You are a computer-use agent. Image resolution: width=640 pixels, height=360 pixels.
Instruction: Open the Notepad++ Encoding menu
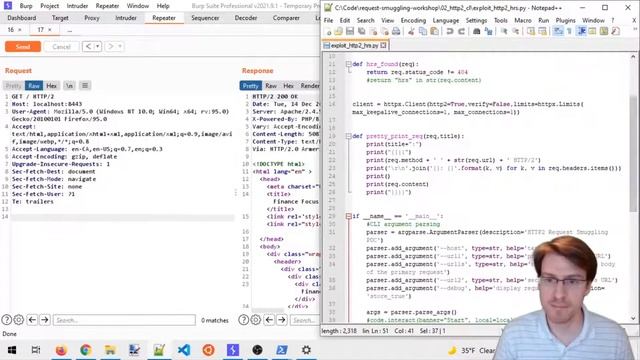tap(413, 20)
